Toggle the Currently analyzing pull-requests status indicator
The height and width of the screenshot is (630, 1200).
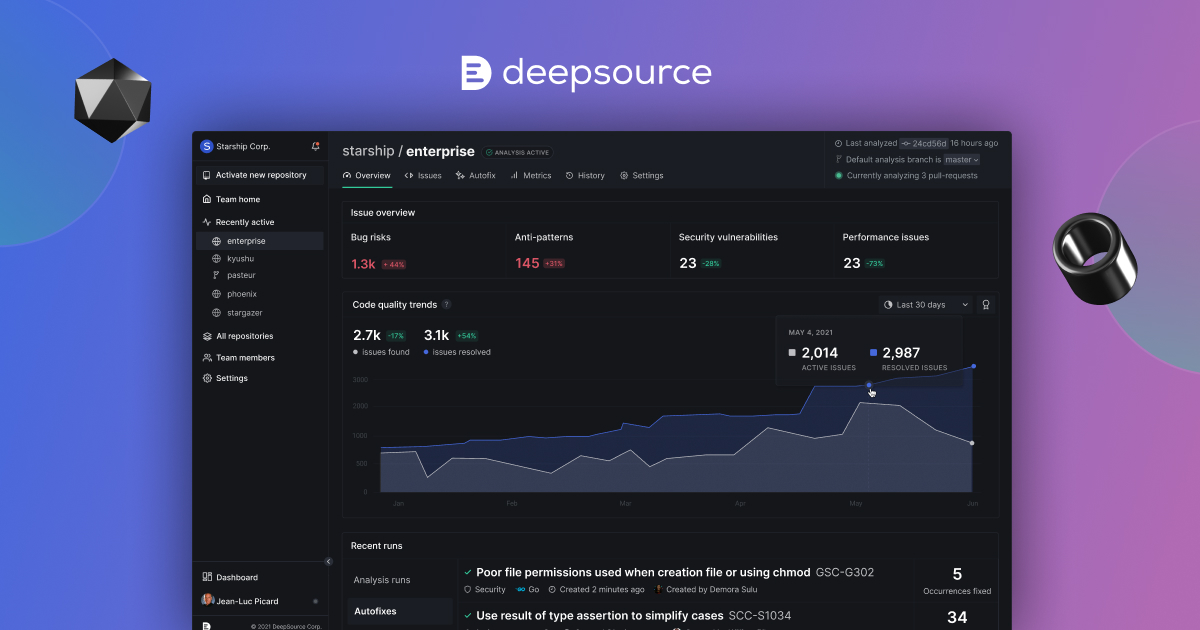pos(838,175)
